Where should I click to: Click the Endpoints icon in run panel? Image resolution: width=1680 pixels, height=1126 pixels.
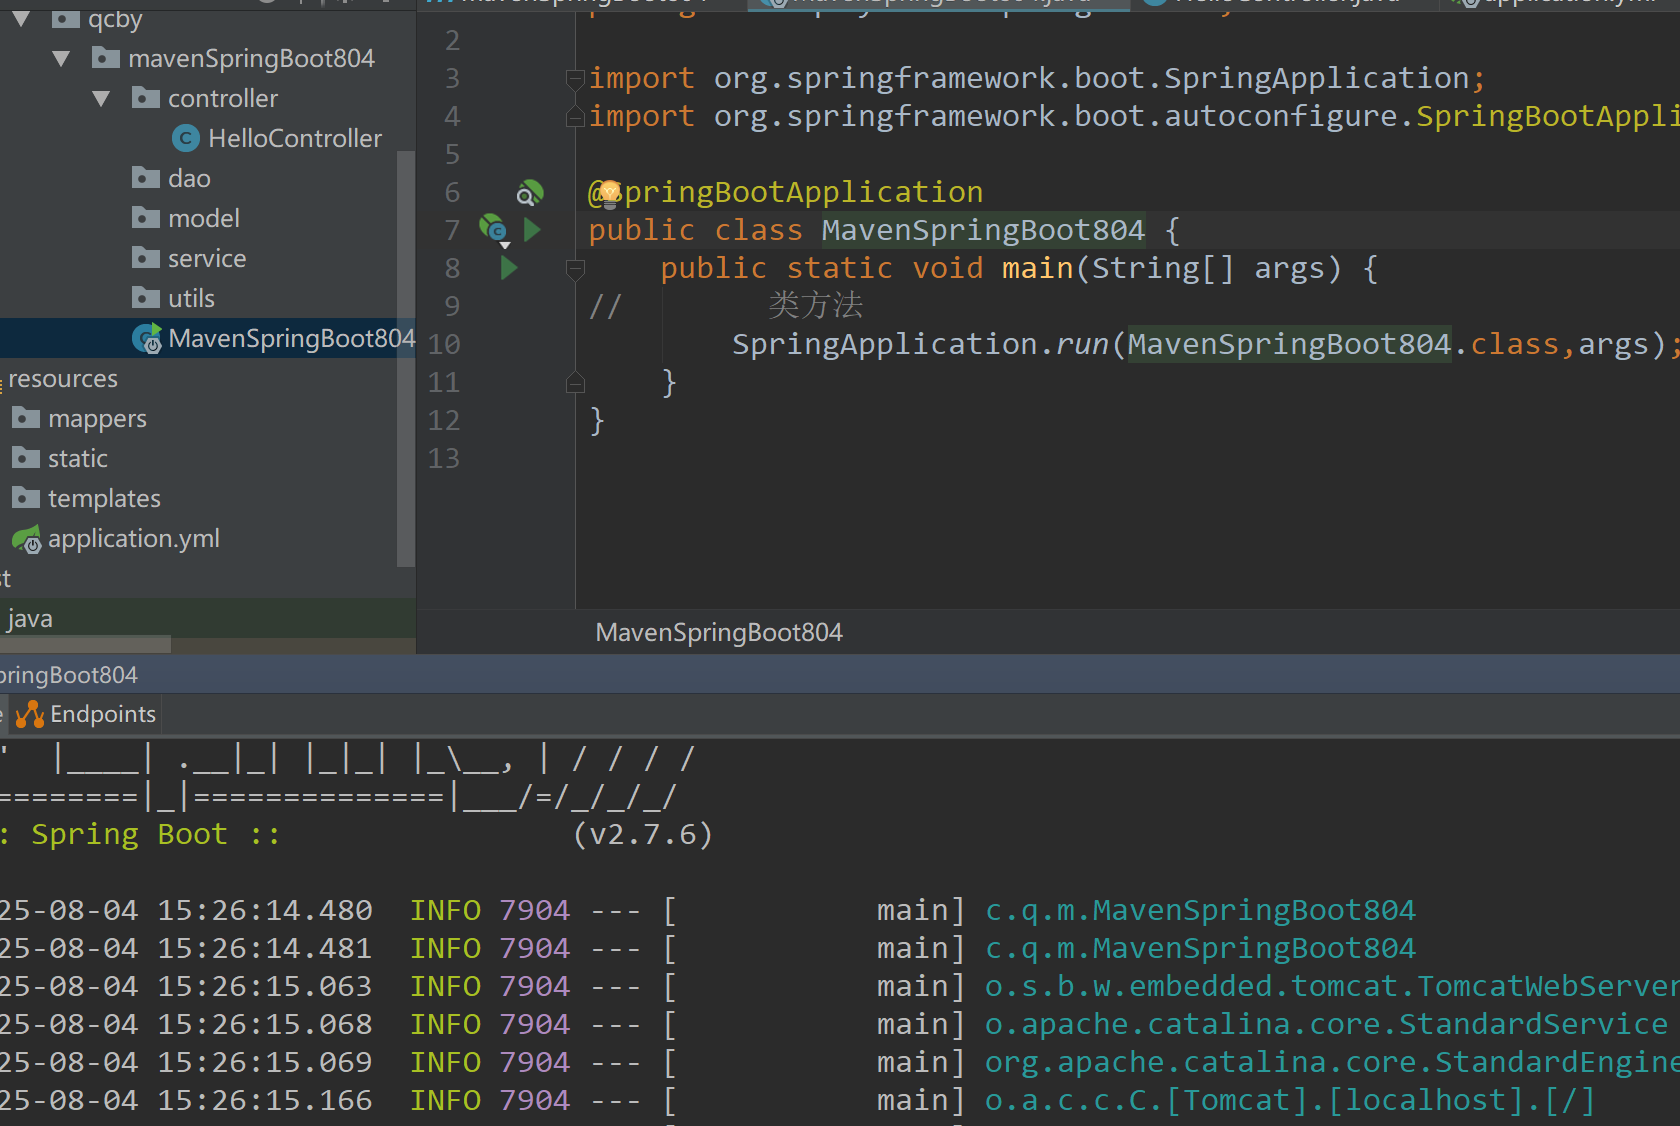point(30,714)
